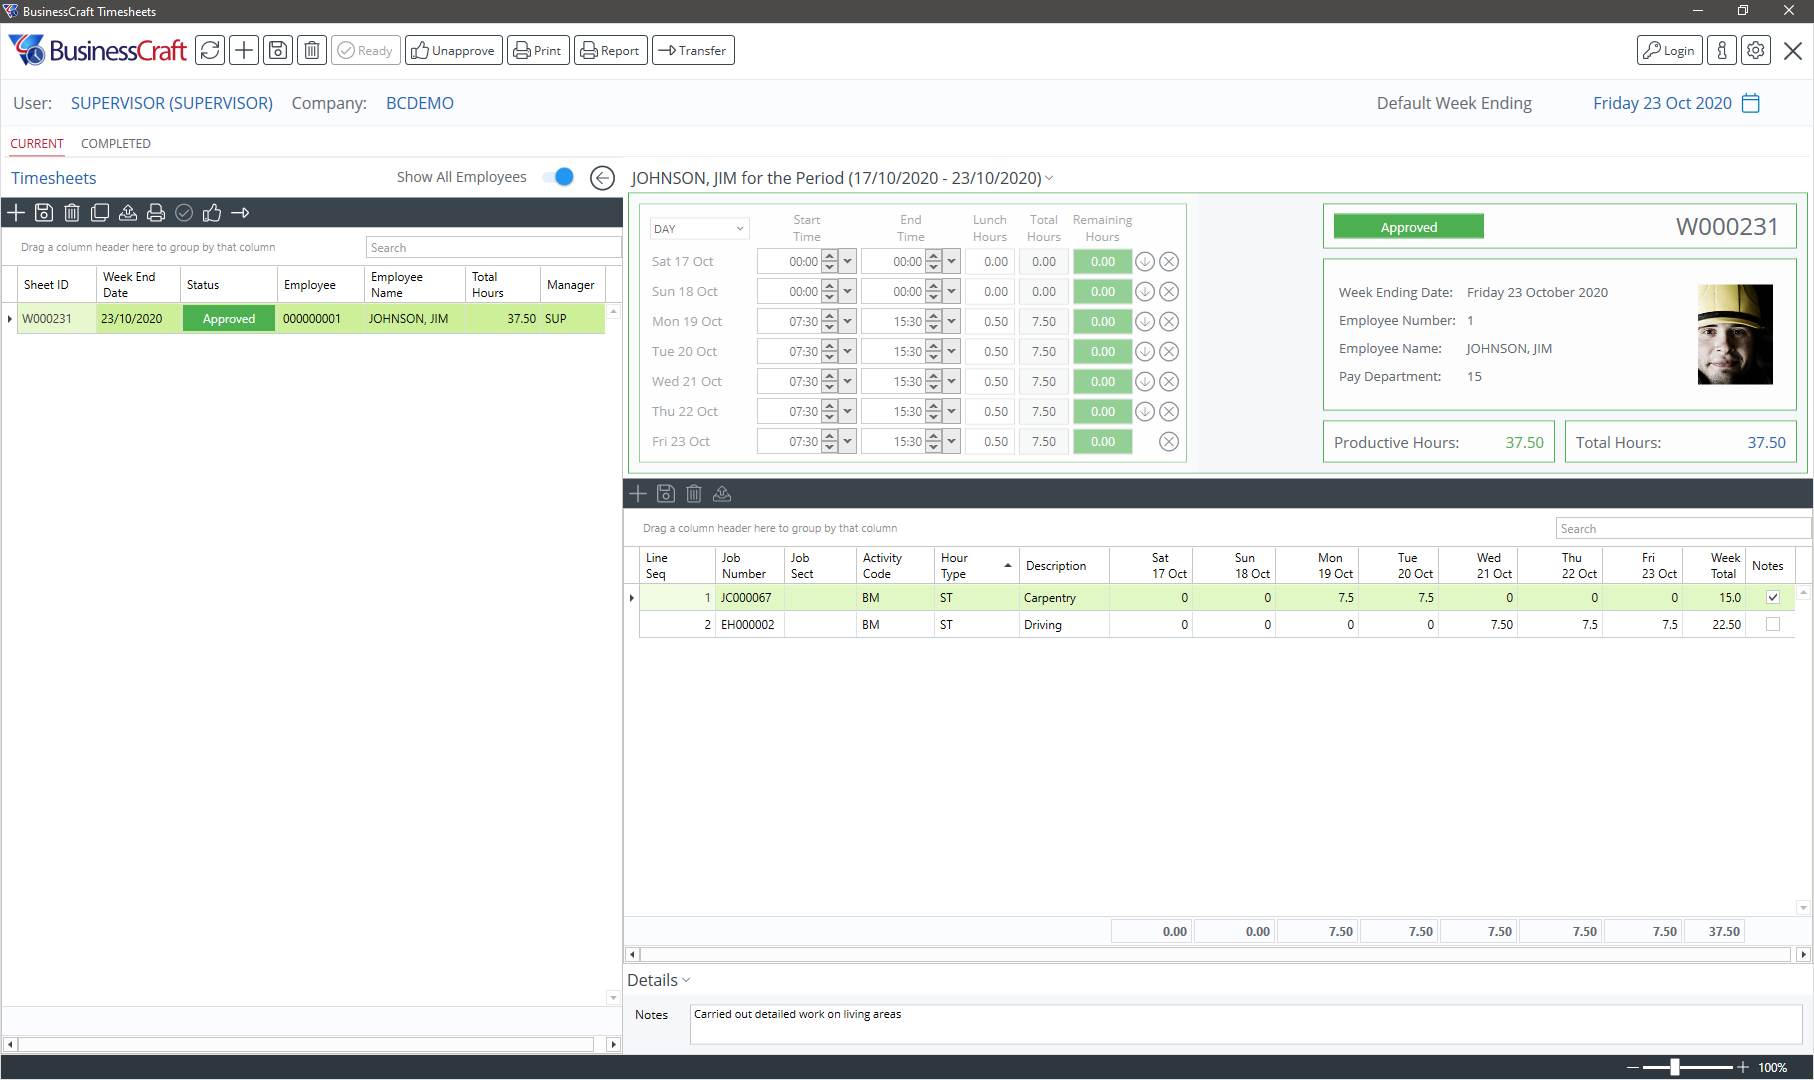Image resolution: width=1814 pixels, height=1080 pixels.
Task: Click the copy-down arrow icon for Thu 22 Oct
Action: [1145, 412]
